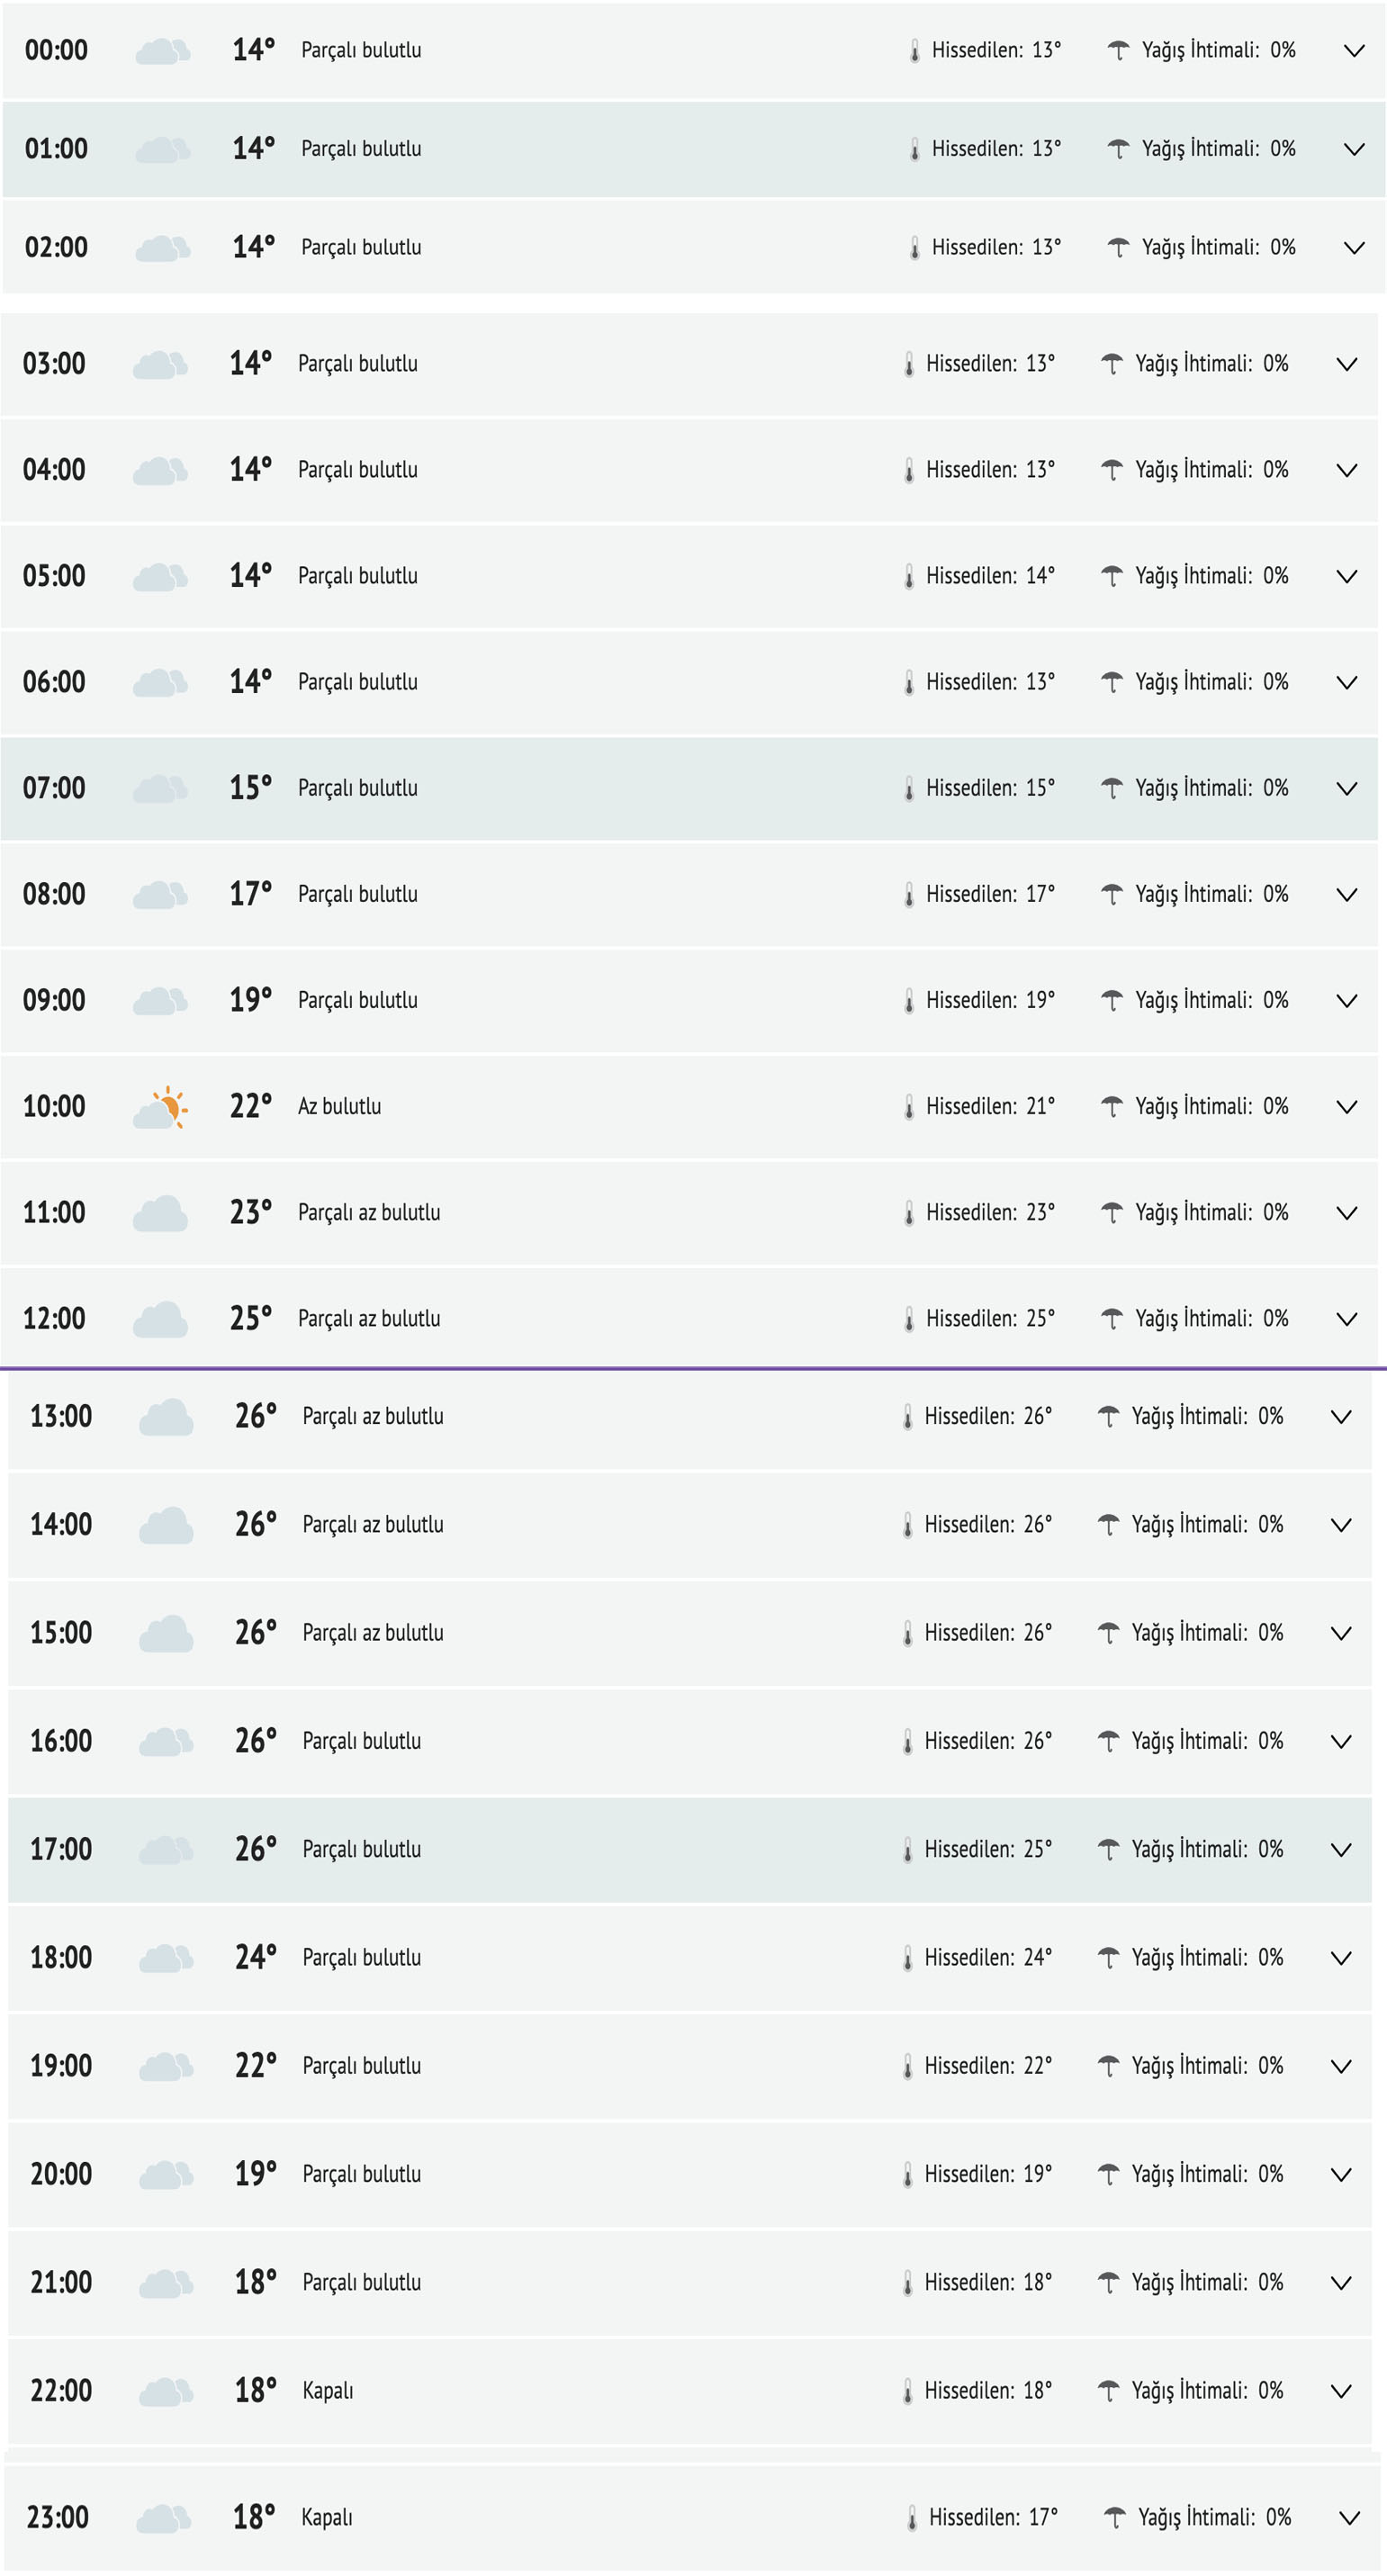Expand details for the 10:00 forecast row
The width and height of the screenshot is (1387, 2576).
(1346, 1107)
